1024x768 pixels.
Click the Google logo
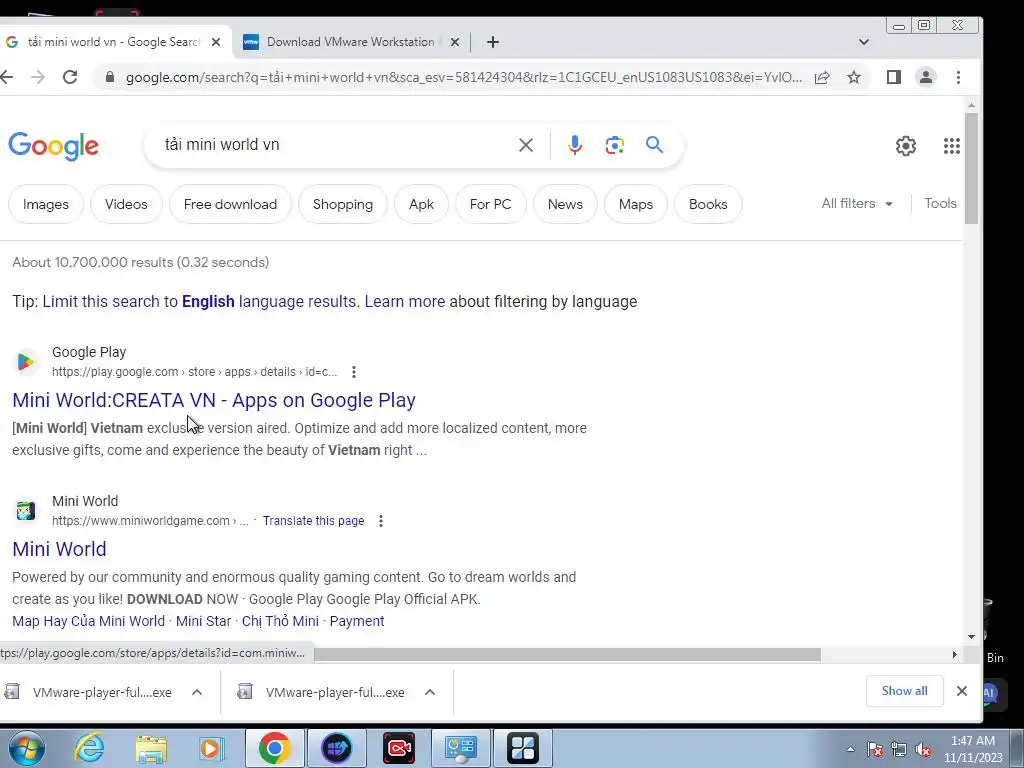tap(54, 146)
